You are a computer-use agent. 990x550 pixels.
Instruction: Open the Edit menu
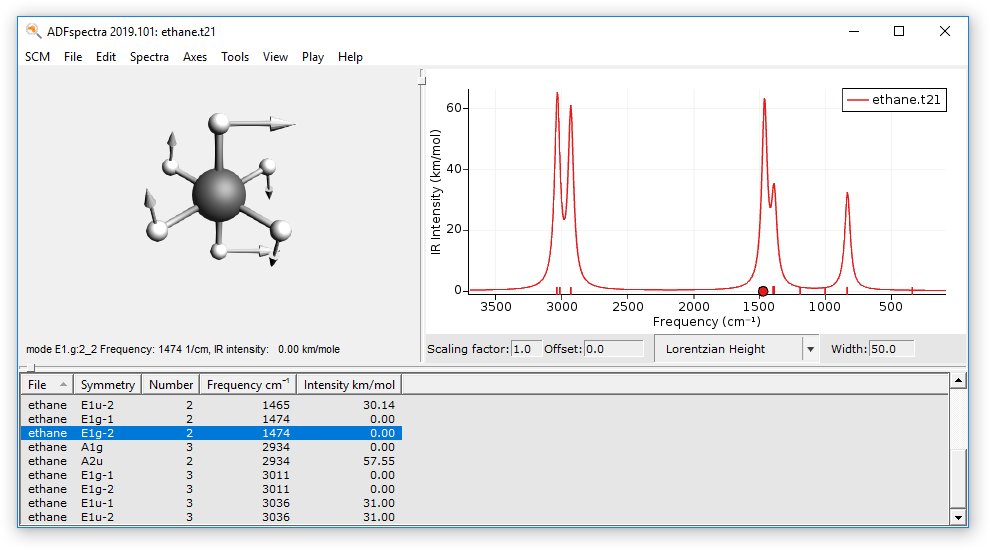click(x=106, y=57)
